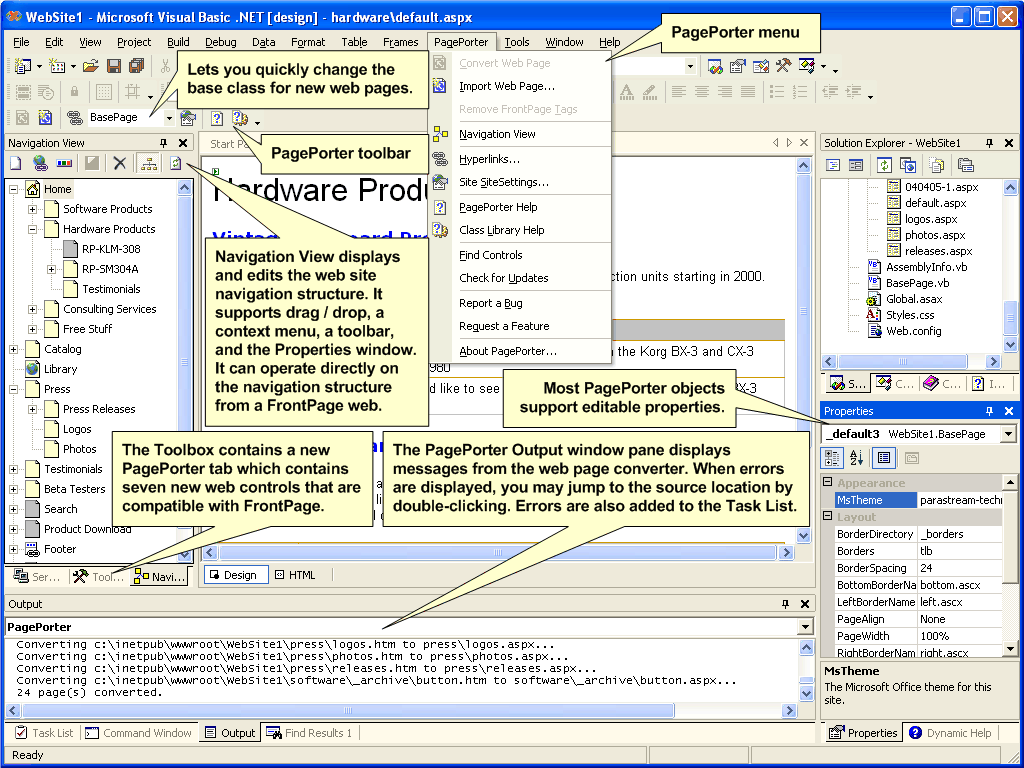The height and width of the screenshot is (768, 1024).
Task: Toggle auto-hide pin on Properties panel
Action: coord(989,411)
